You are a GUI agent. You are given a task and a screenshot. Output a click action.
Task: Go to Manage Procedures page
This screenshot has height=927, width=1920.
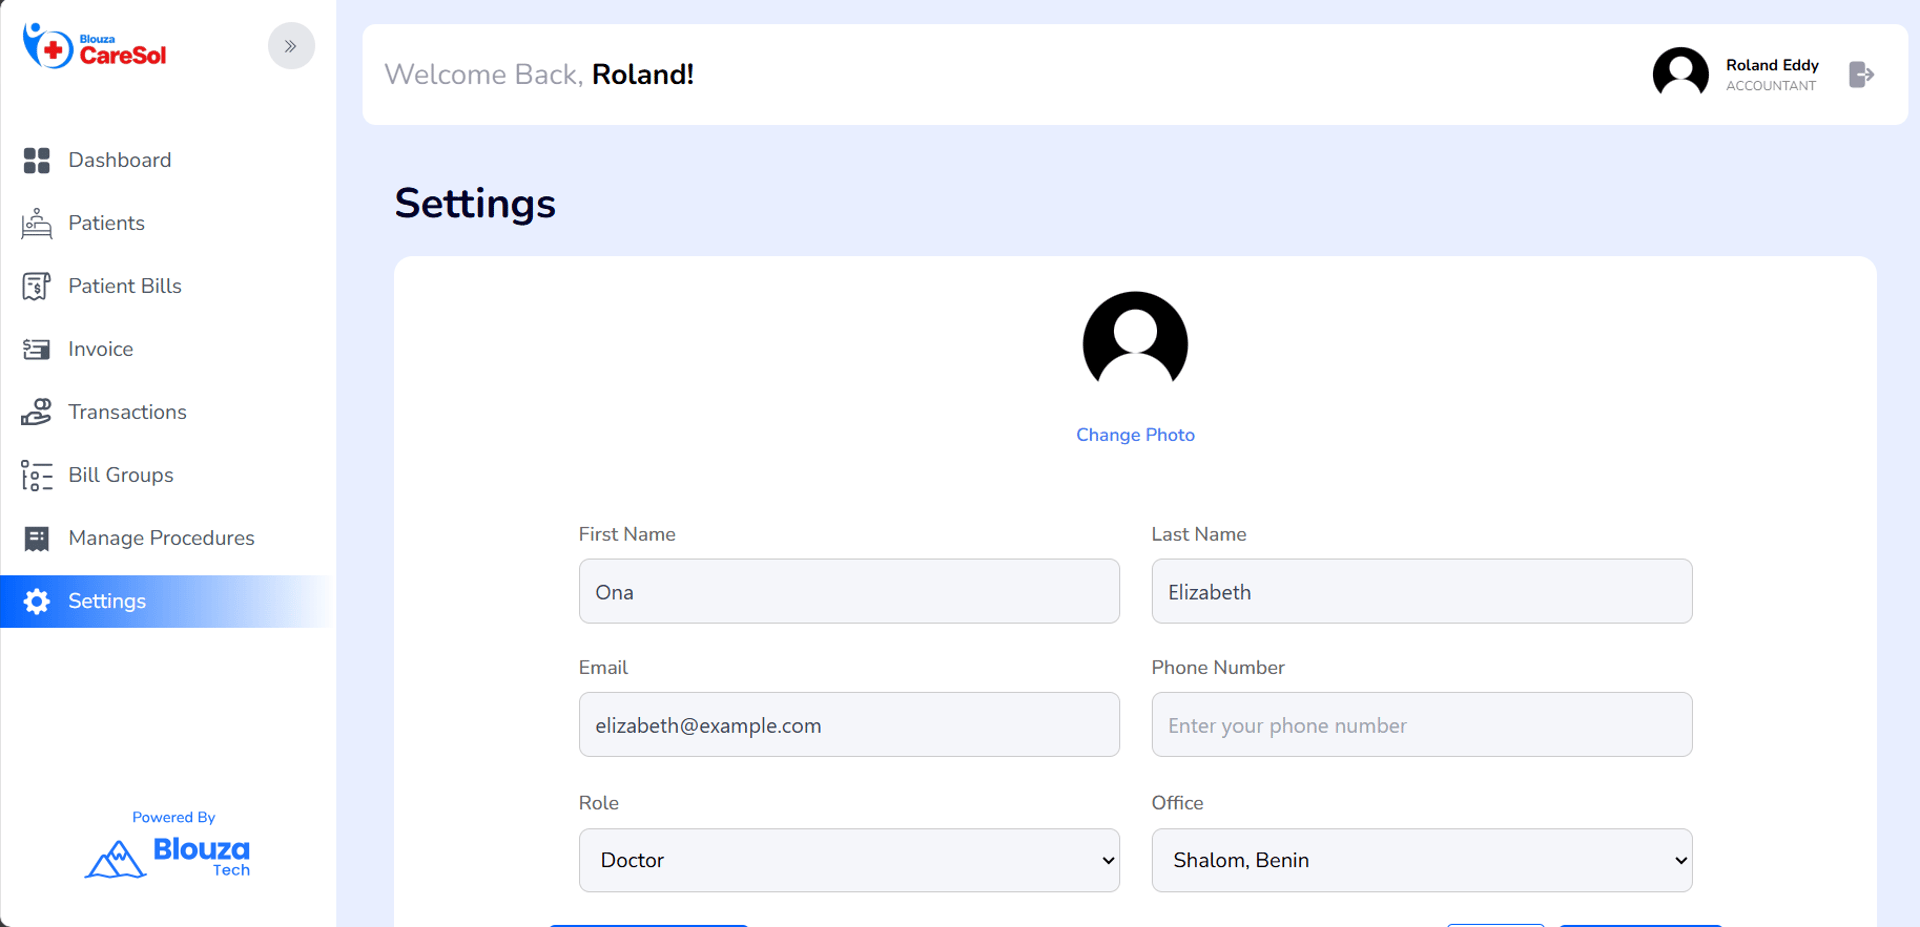tap(161, 538)
